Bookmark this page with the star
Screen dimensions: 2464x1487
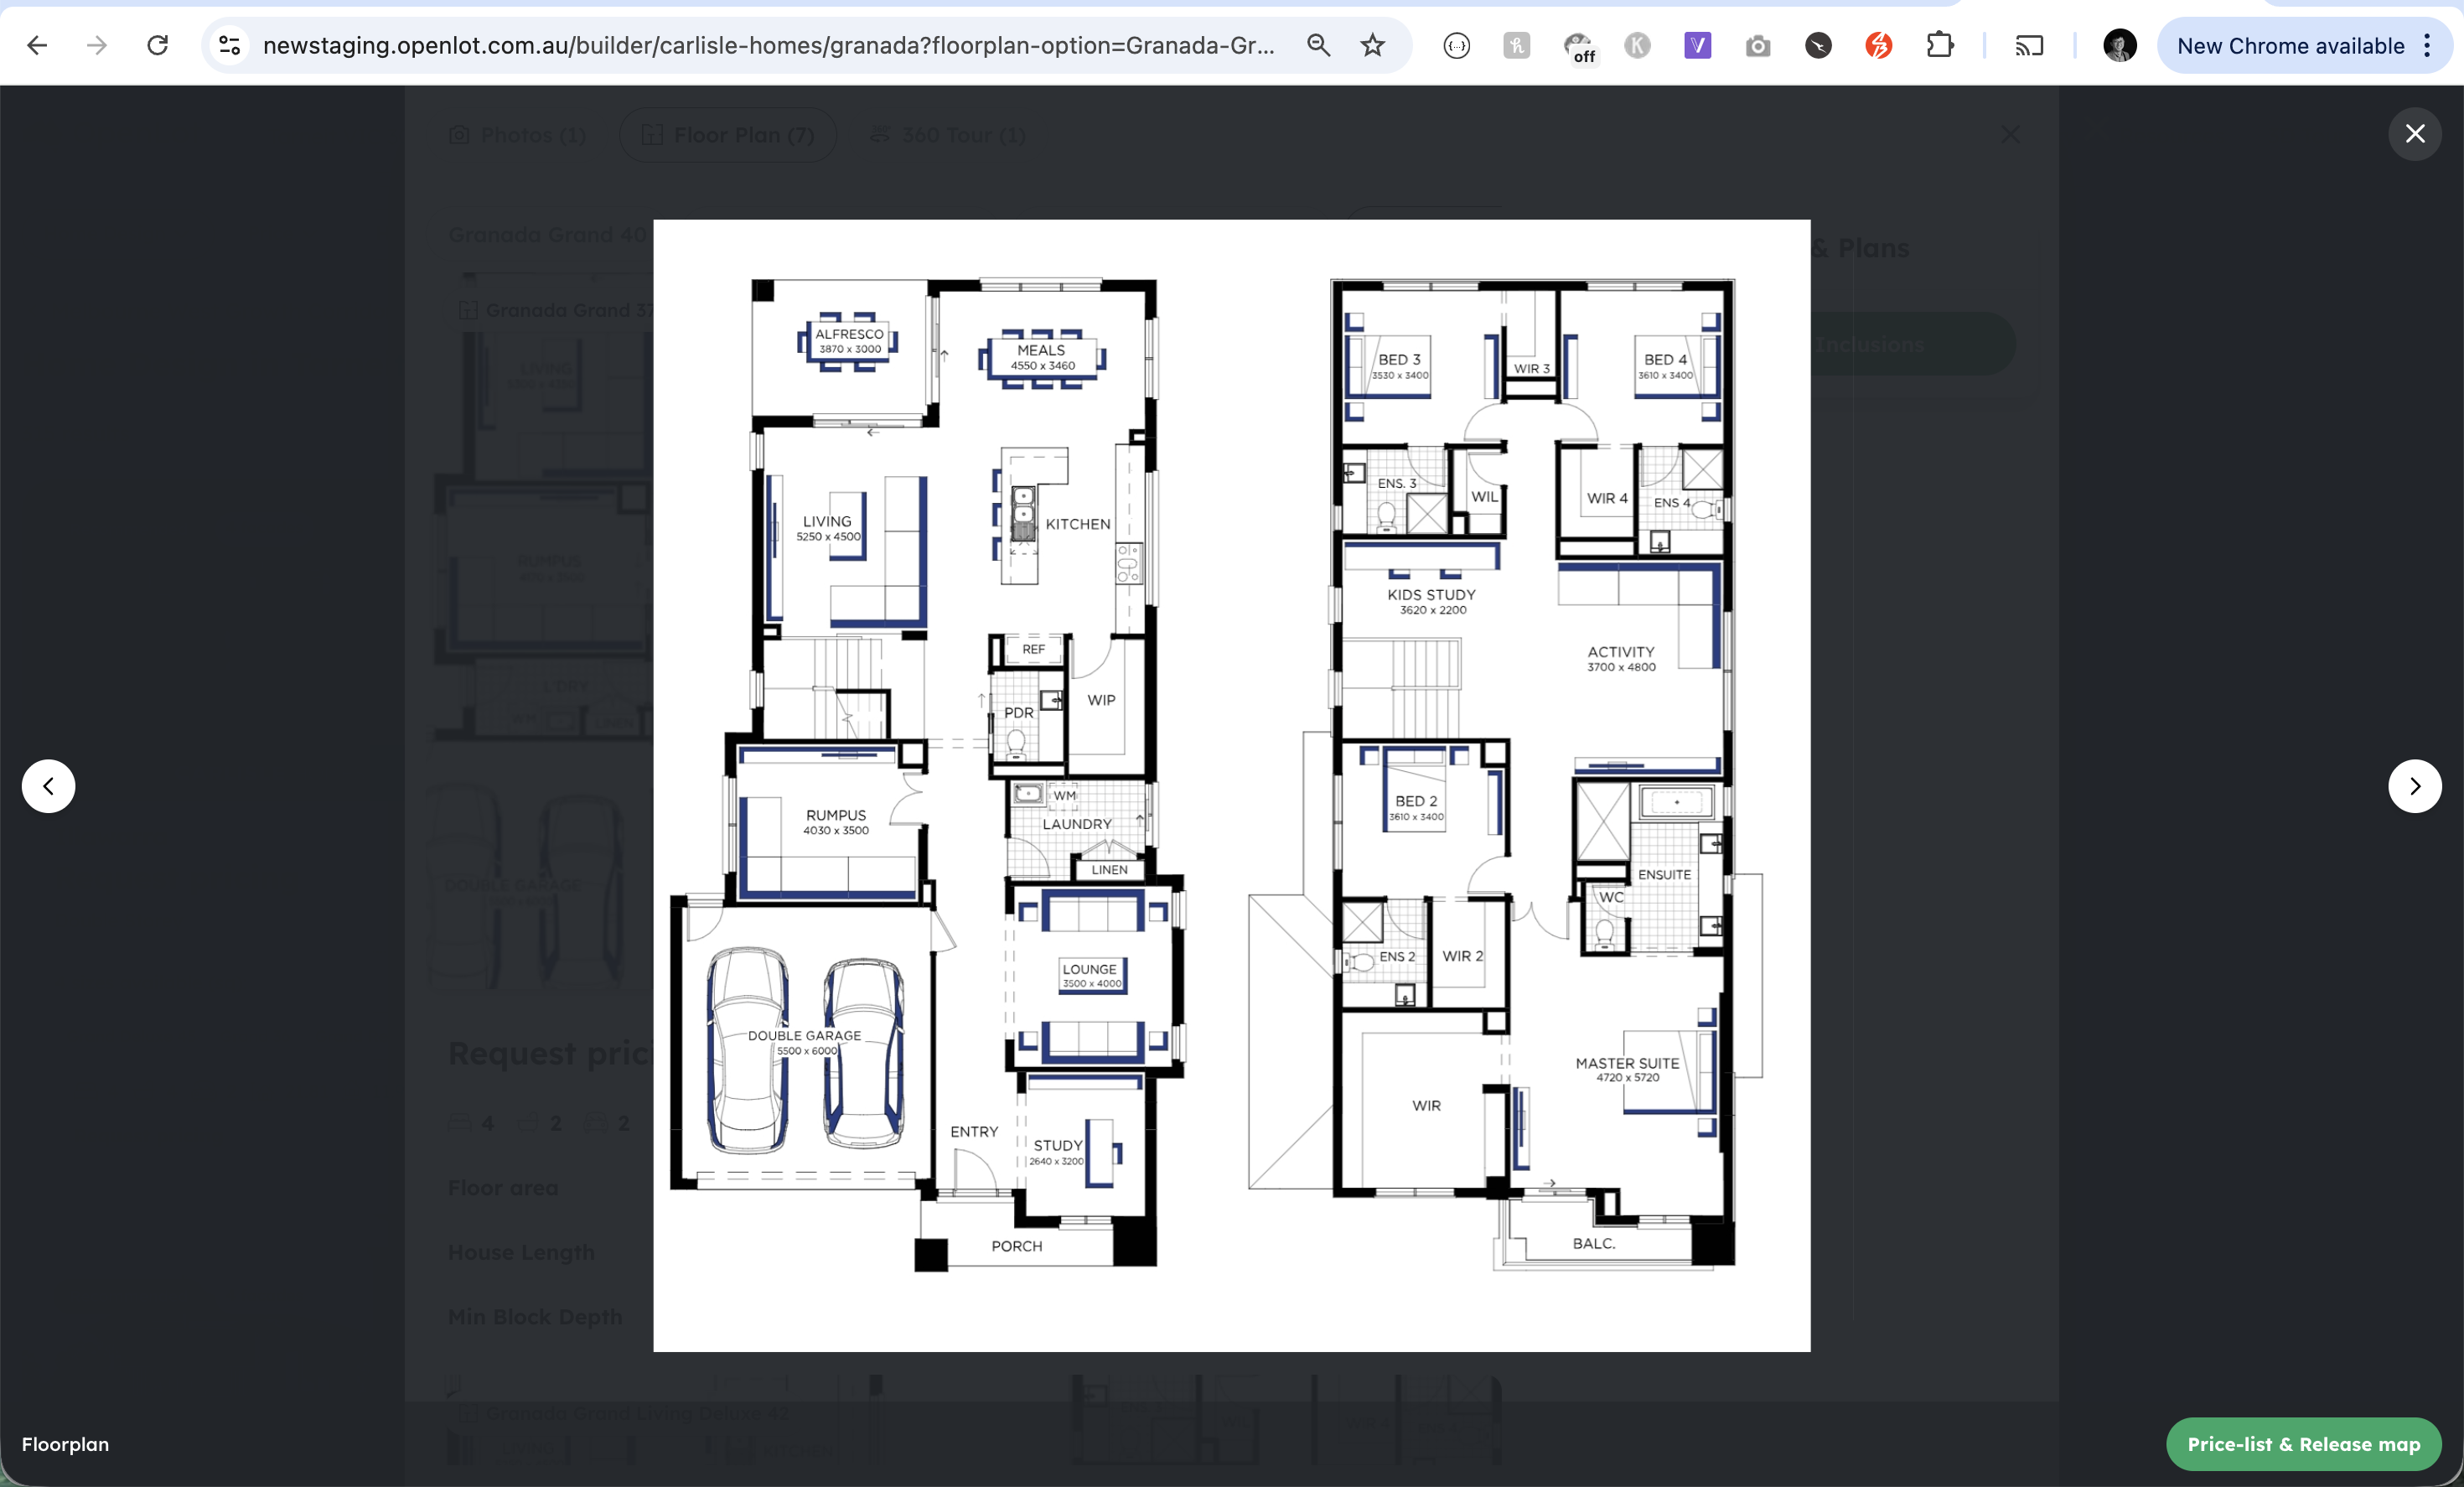(1373, 45)
